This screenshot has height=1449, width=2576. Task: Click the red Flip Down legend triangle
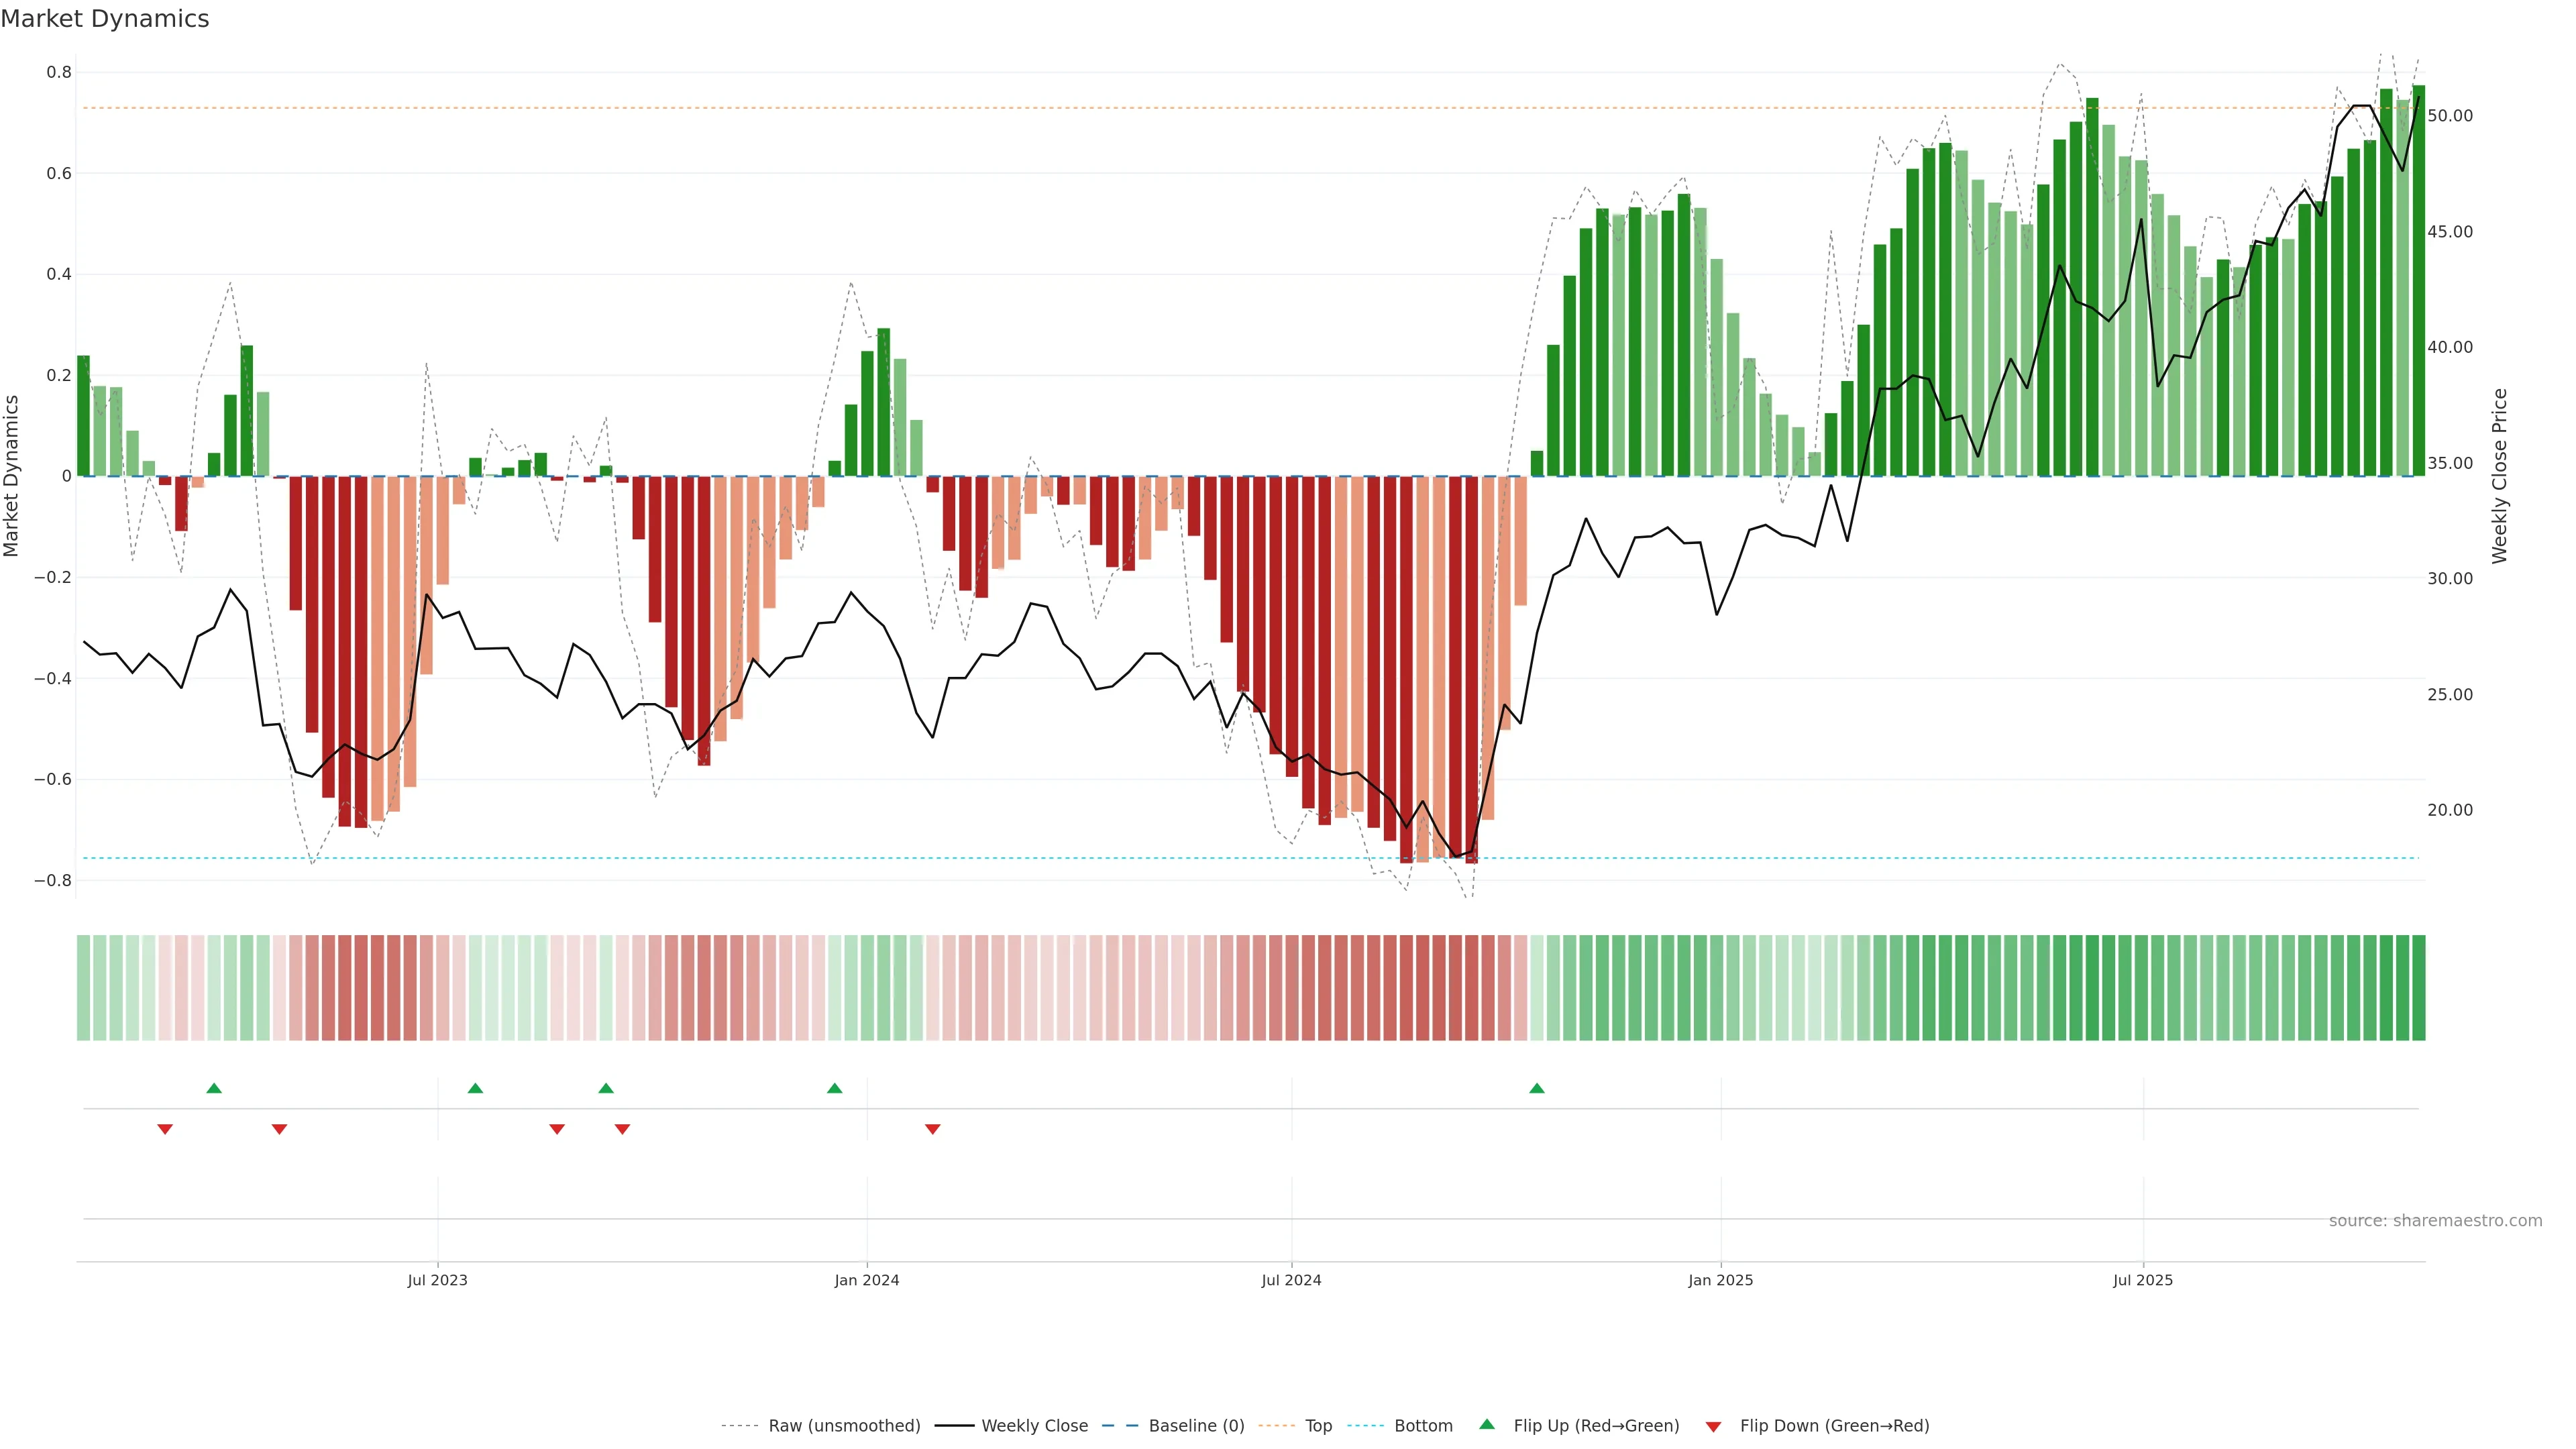pos(1713,1426)
